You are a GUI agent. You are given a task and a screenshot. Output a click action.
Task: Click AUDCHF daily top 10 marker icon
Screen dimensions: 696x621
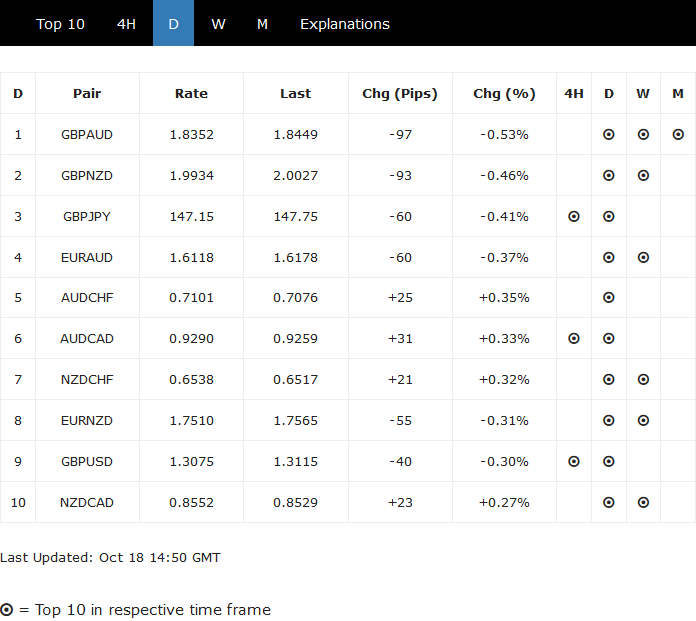[x=609, y=297]
